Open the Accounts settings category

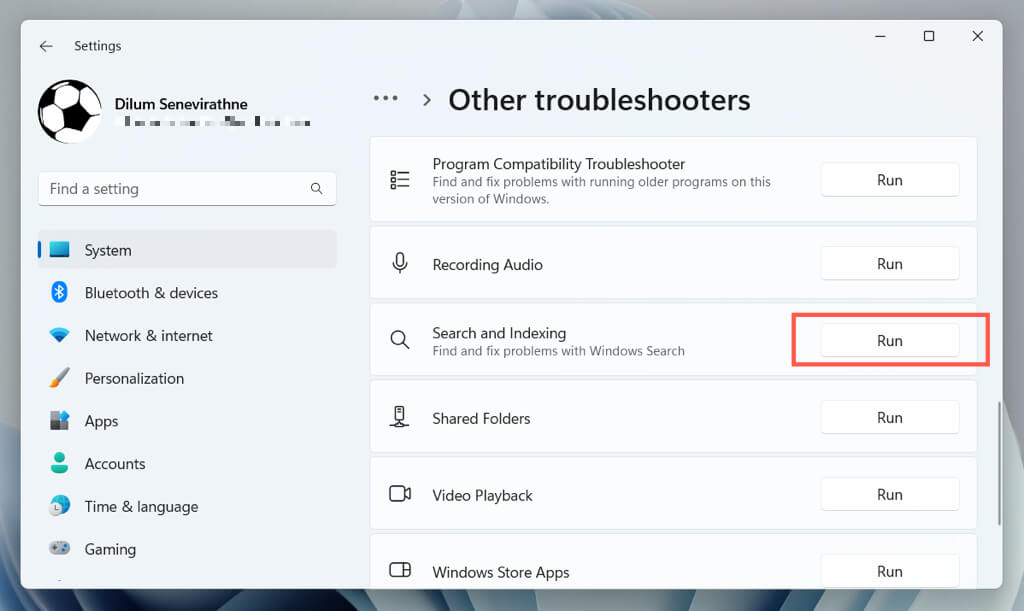(187, 463)
